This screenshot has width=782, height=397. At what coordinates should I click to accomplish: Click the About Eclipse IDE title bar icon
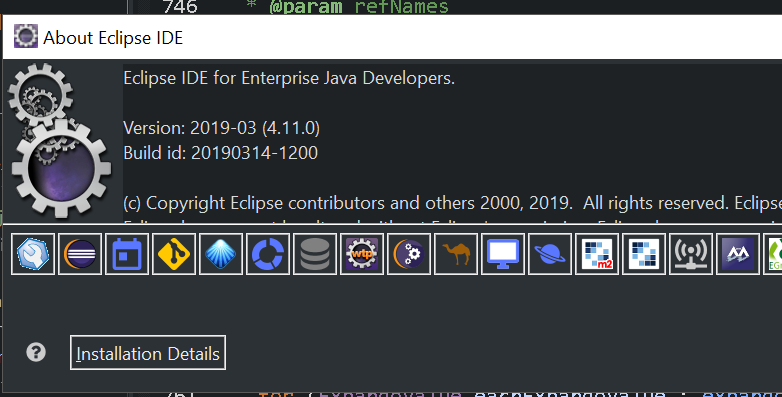(x=25, y=36)
